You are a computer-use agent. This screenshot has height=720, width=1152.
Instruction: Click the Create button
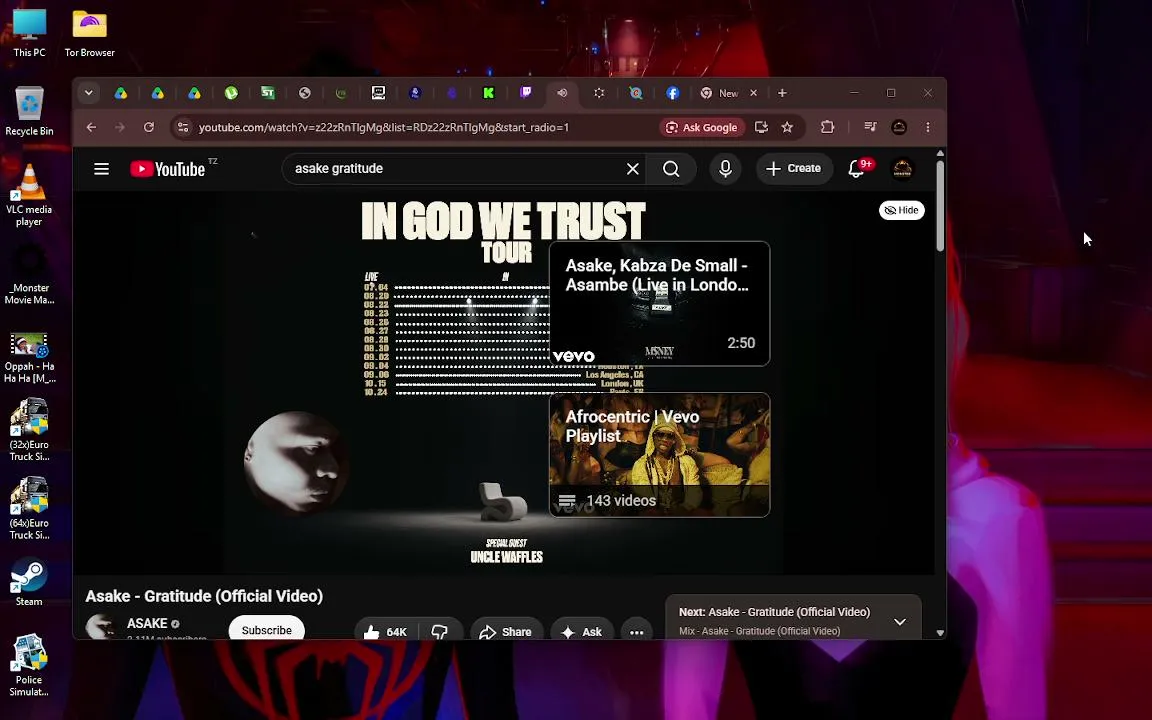coord(793,169)
